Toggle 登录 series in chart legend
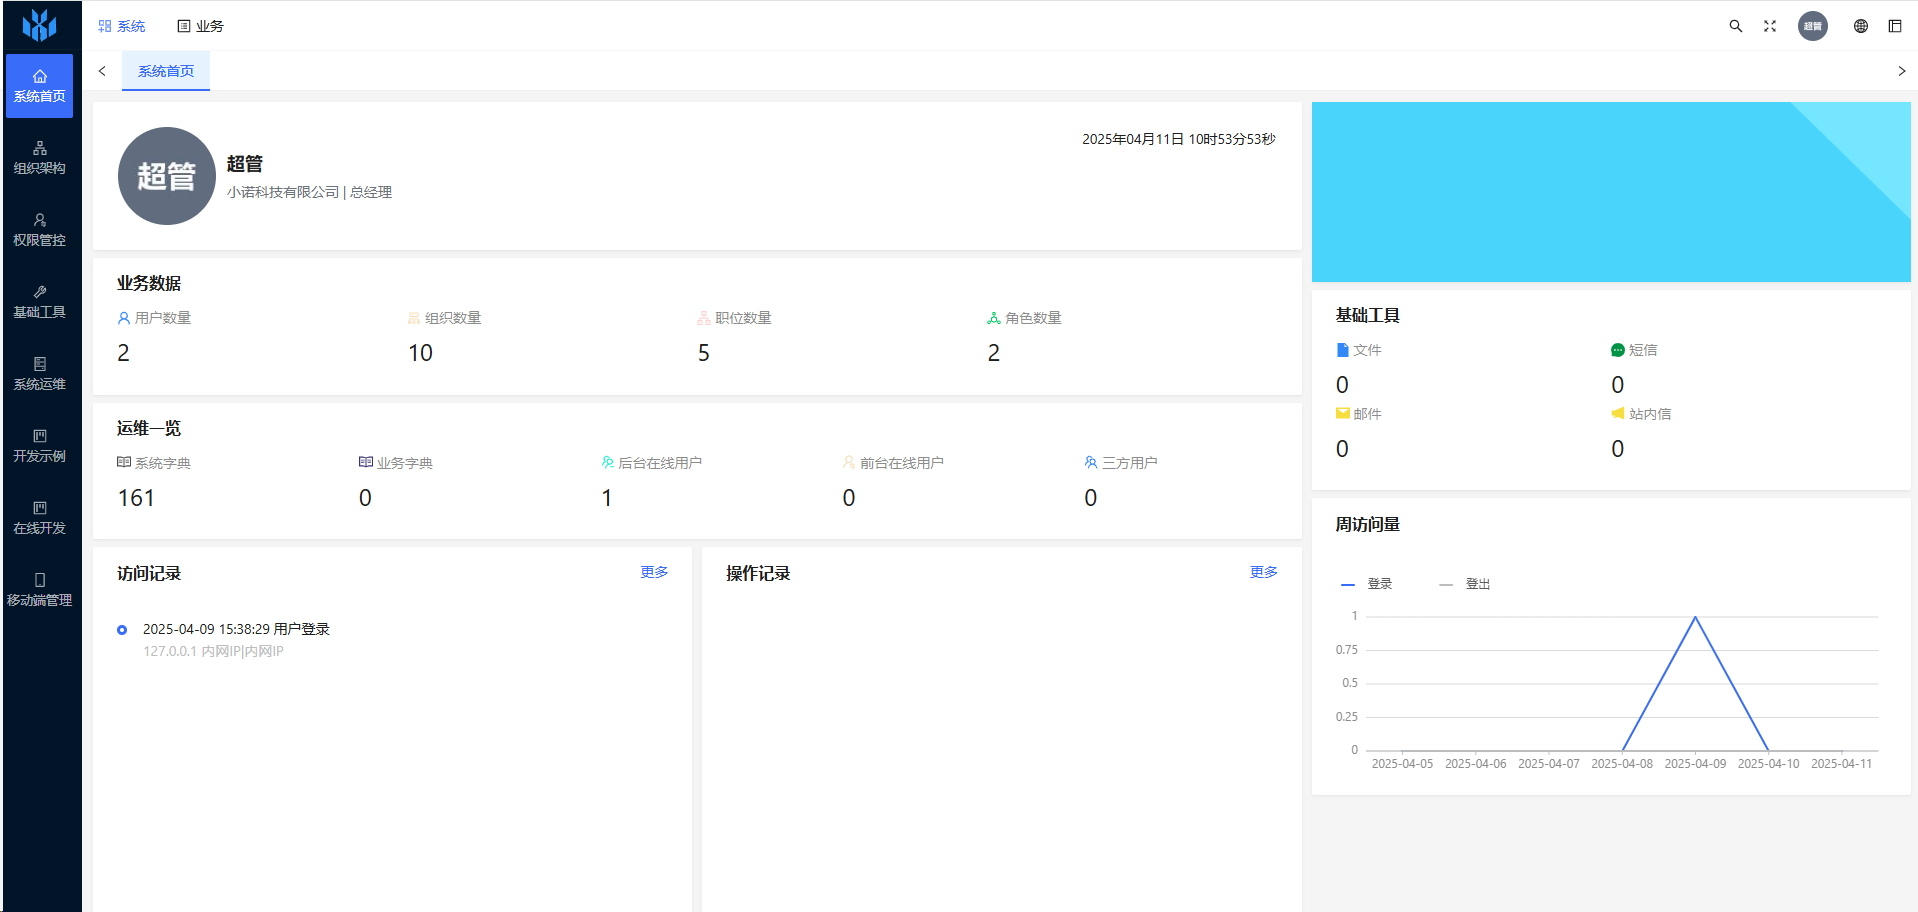This screenshot has width=1918, height=912. 1367,584
